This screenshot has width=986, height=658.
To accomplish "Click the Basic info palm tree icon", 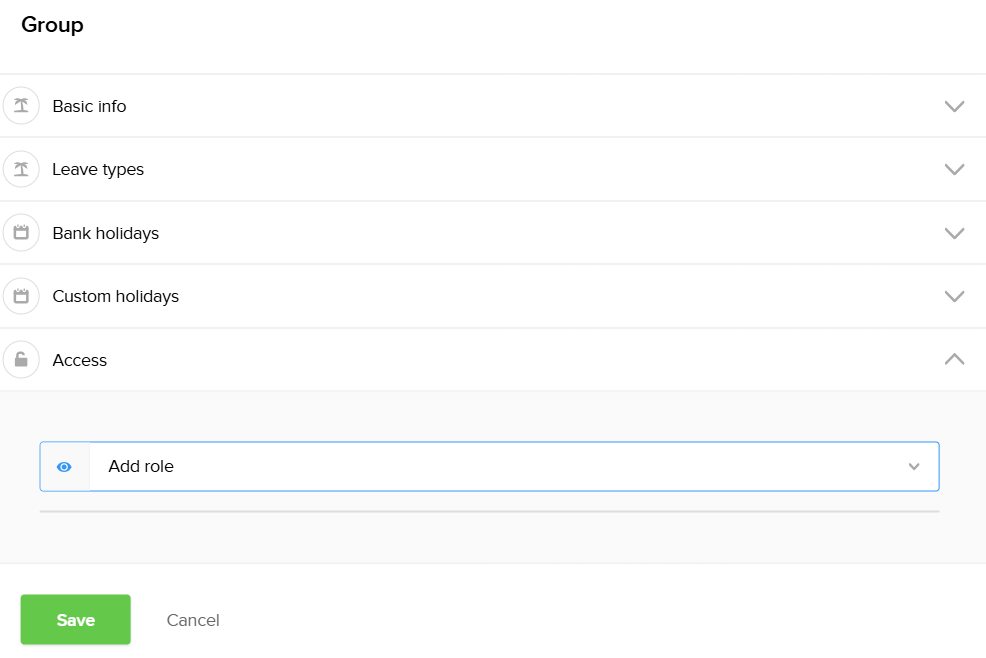I will tap(21, 106).
